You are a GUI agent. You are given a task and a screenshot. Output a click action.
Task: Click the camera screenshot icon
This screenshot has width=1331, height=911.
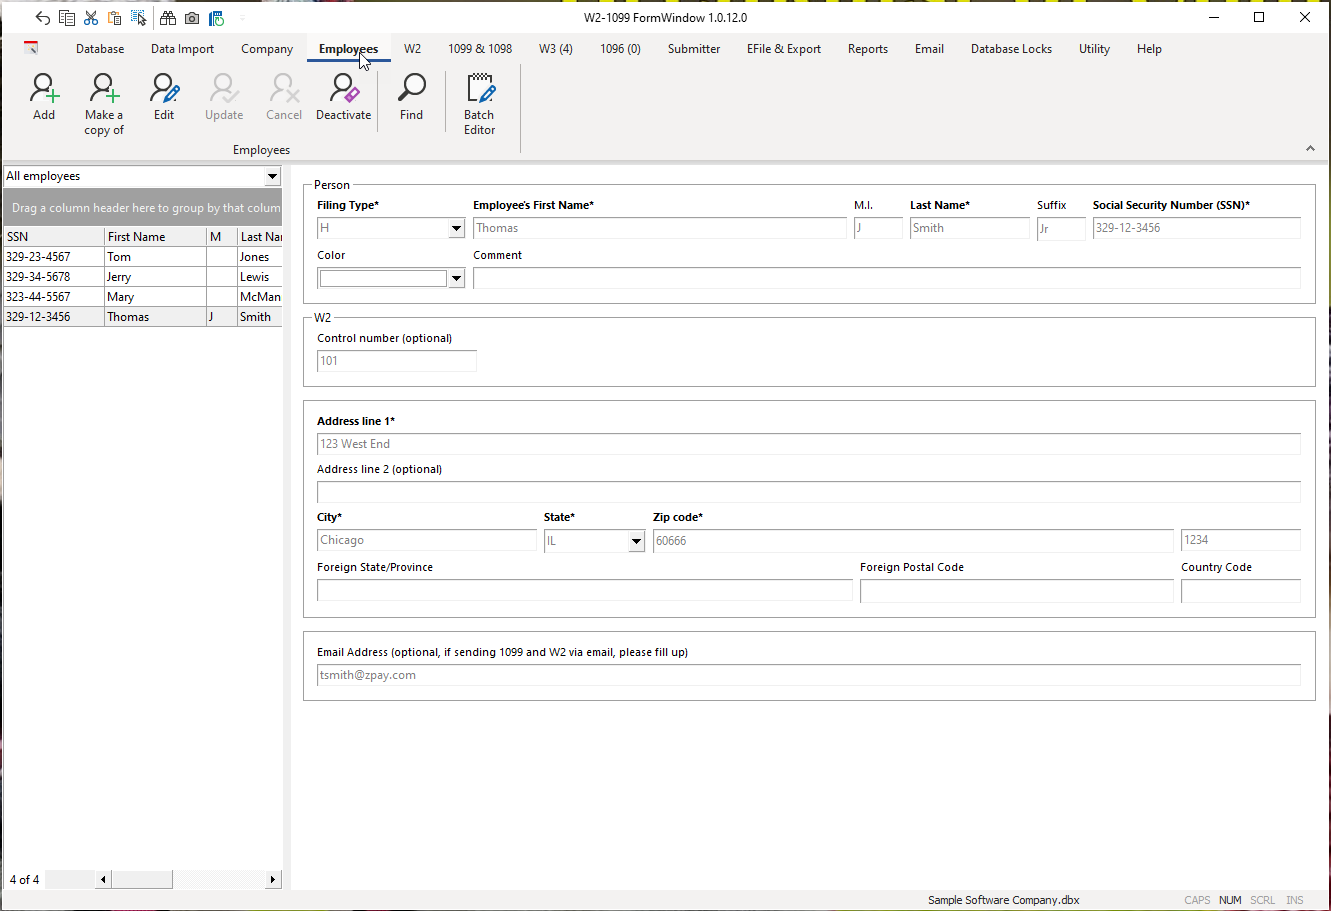(192, 18)
